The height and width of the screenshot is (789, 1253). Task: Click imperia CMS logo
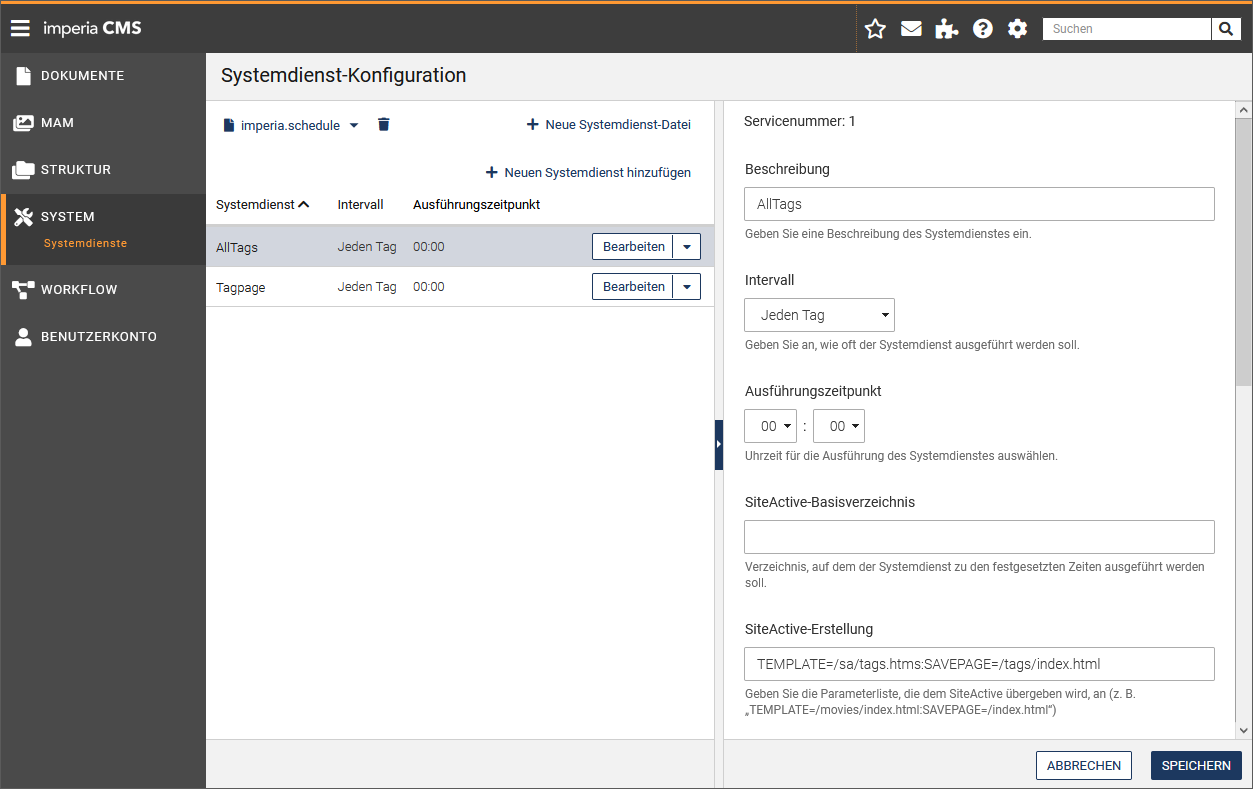[x=92, y=28]
